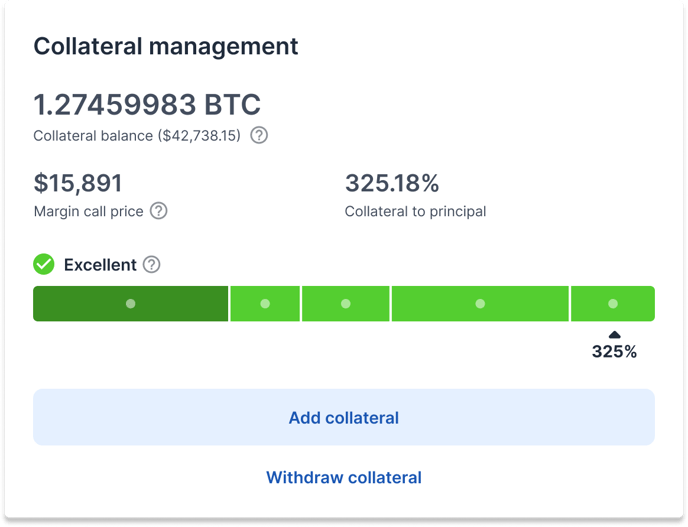Click the green Excellent checkmark icon

coord(44,264)
